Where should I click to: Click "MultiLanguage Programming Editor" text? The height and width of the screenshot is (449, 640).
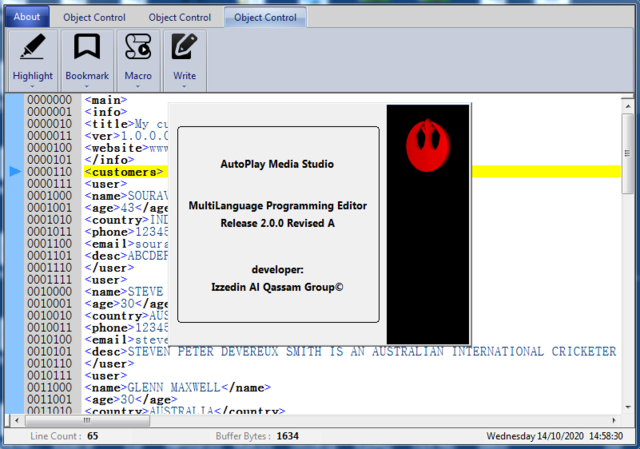tap(278, 206)
